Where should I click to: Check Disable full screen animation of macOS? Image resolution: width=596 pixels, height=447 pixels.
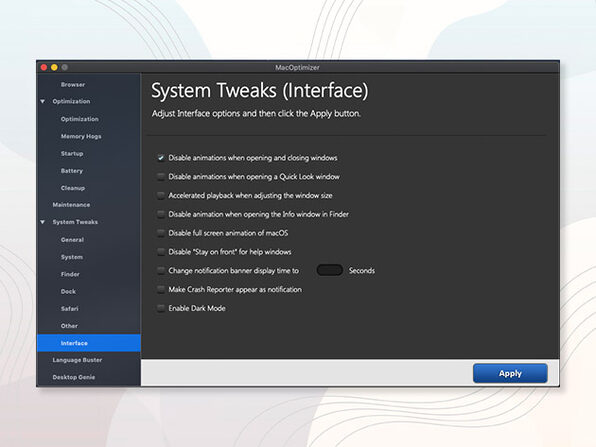coord(161,233)
